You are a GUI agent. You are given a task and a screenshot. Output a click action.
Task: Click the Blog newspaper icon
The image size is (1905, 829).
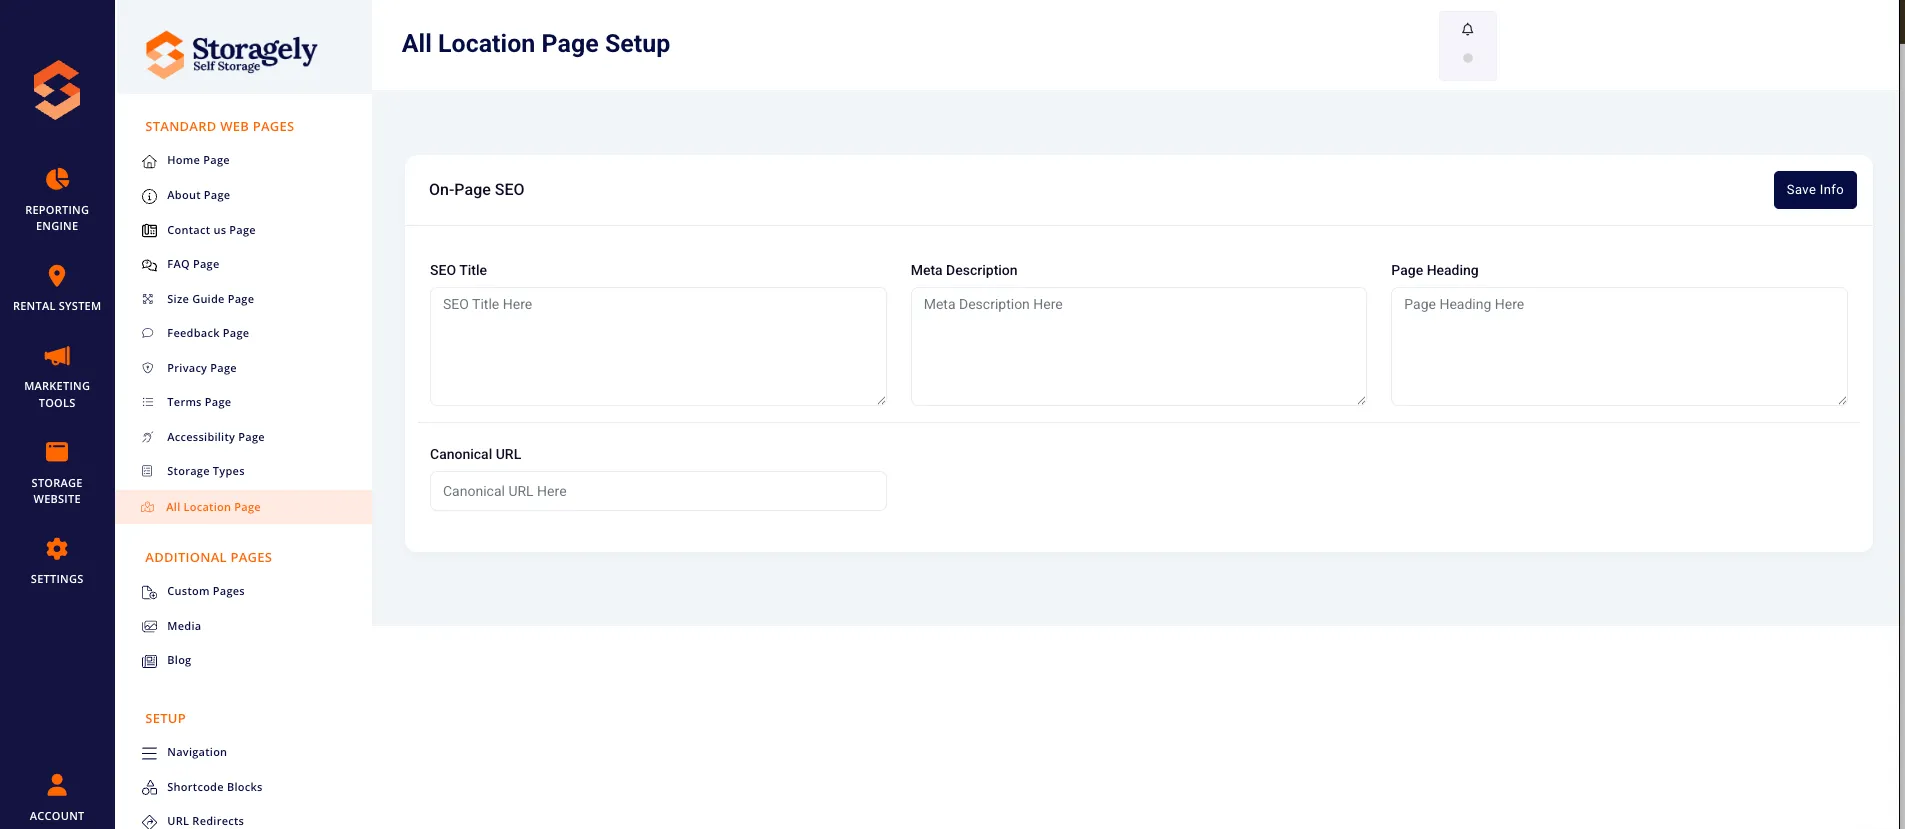click(x=149, y=661)
